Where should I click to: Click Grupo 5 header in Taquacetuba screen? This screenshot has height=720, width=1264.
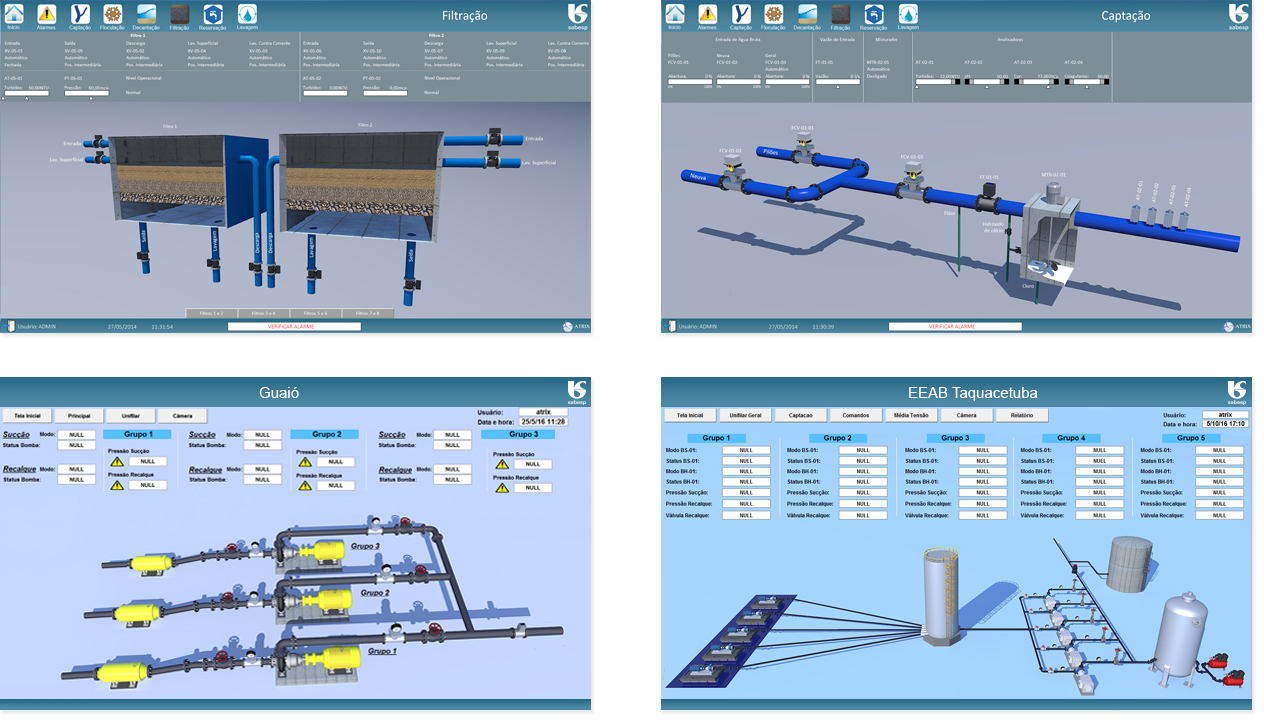(x=1190, y=438)
